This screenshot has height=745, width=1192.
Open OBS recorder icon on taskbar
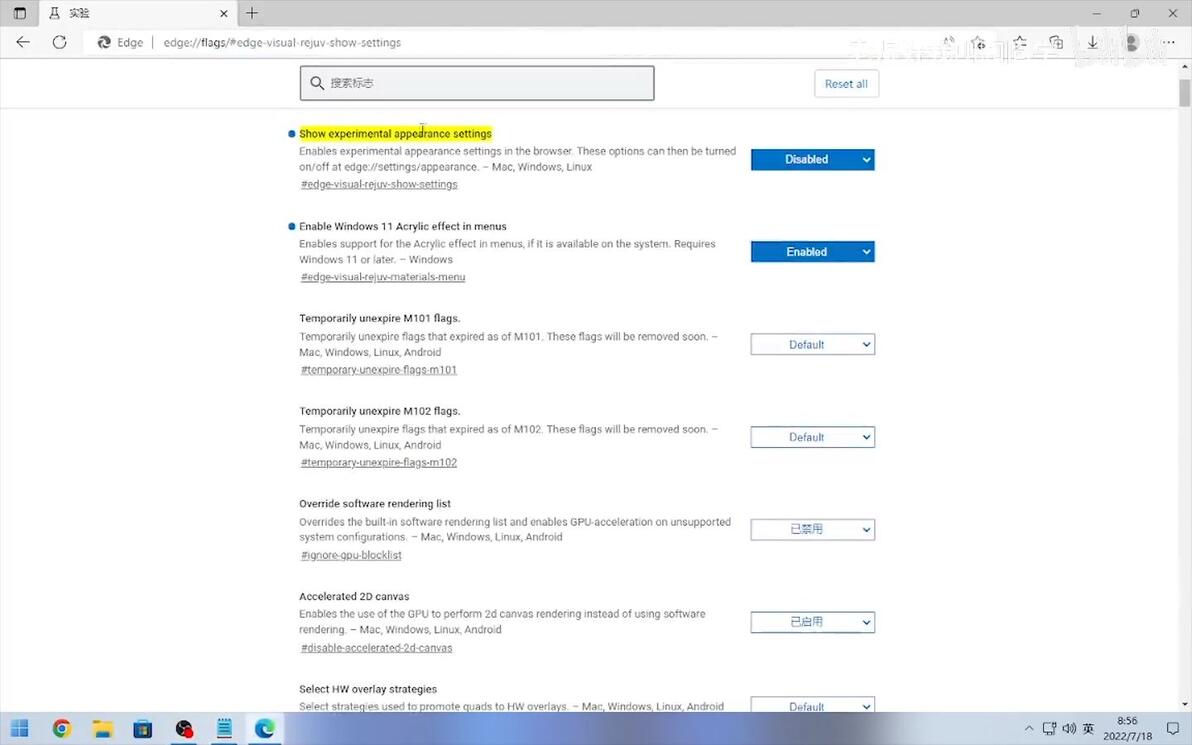184,728
